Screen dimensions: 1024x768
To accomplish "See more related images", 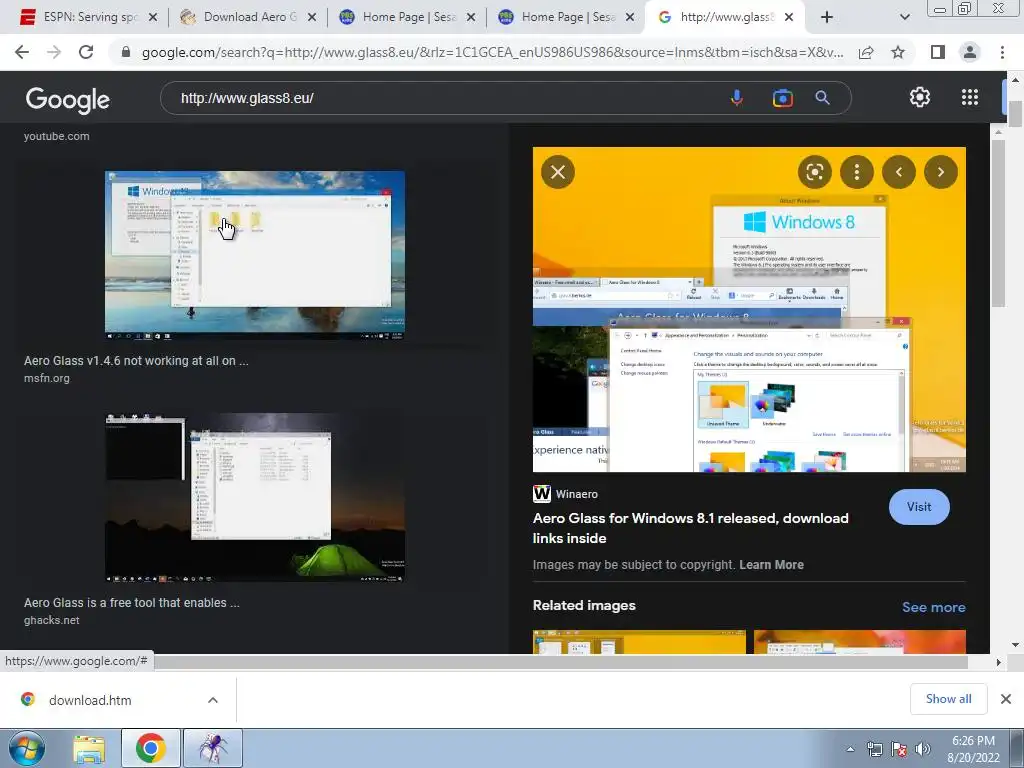I will pyautogui.click(x=933, y=607).
